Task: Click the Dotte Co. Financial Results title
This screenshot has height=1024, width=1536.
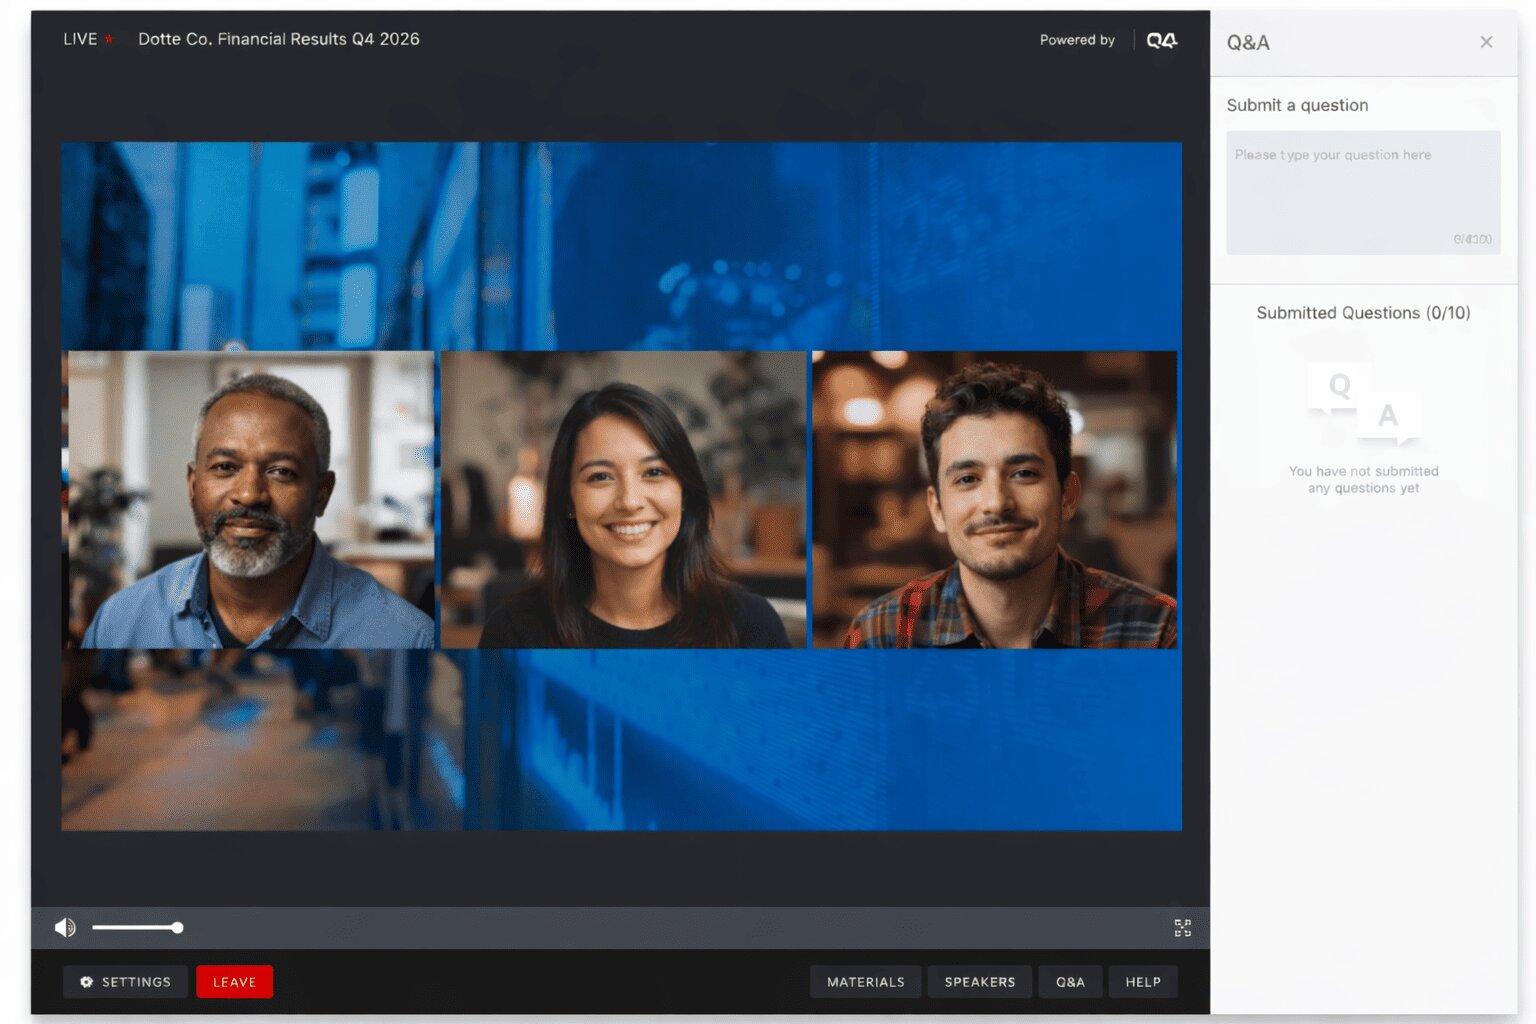Action: click(278, 39)
